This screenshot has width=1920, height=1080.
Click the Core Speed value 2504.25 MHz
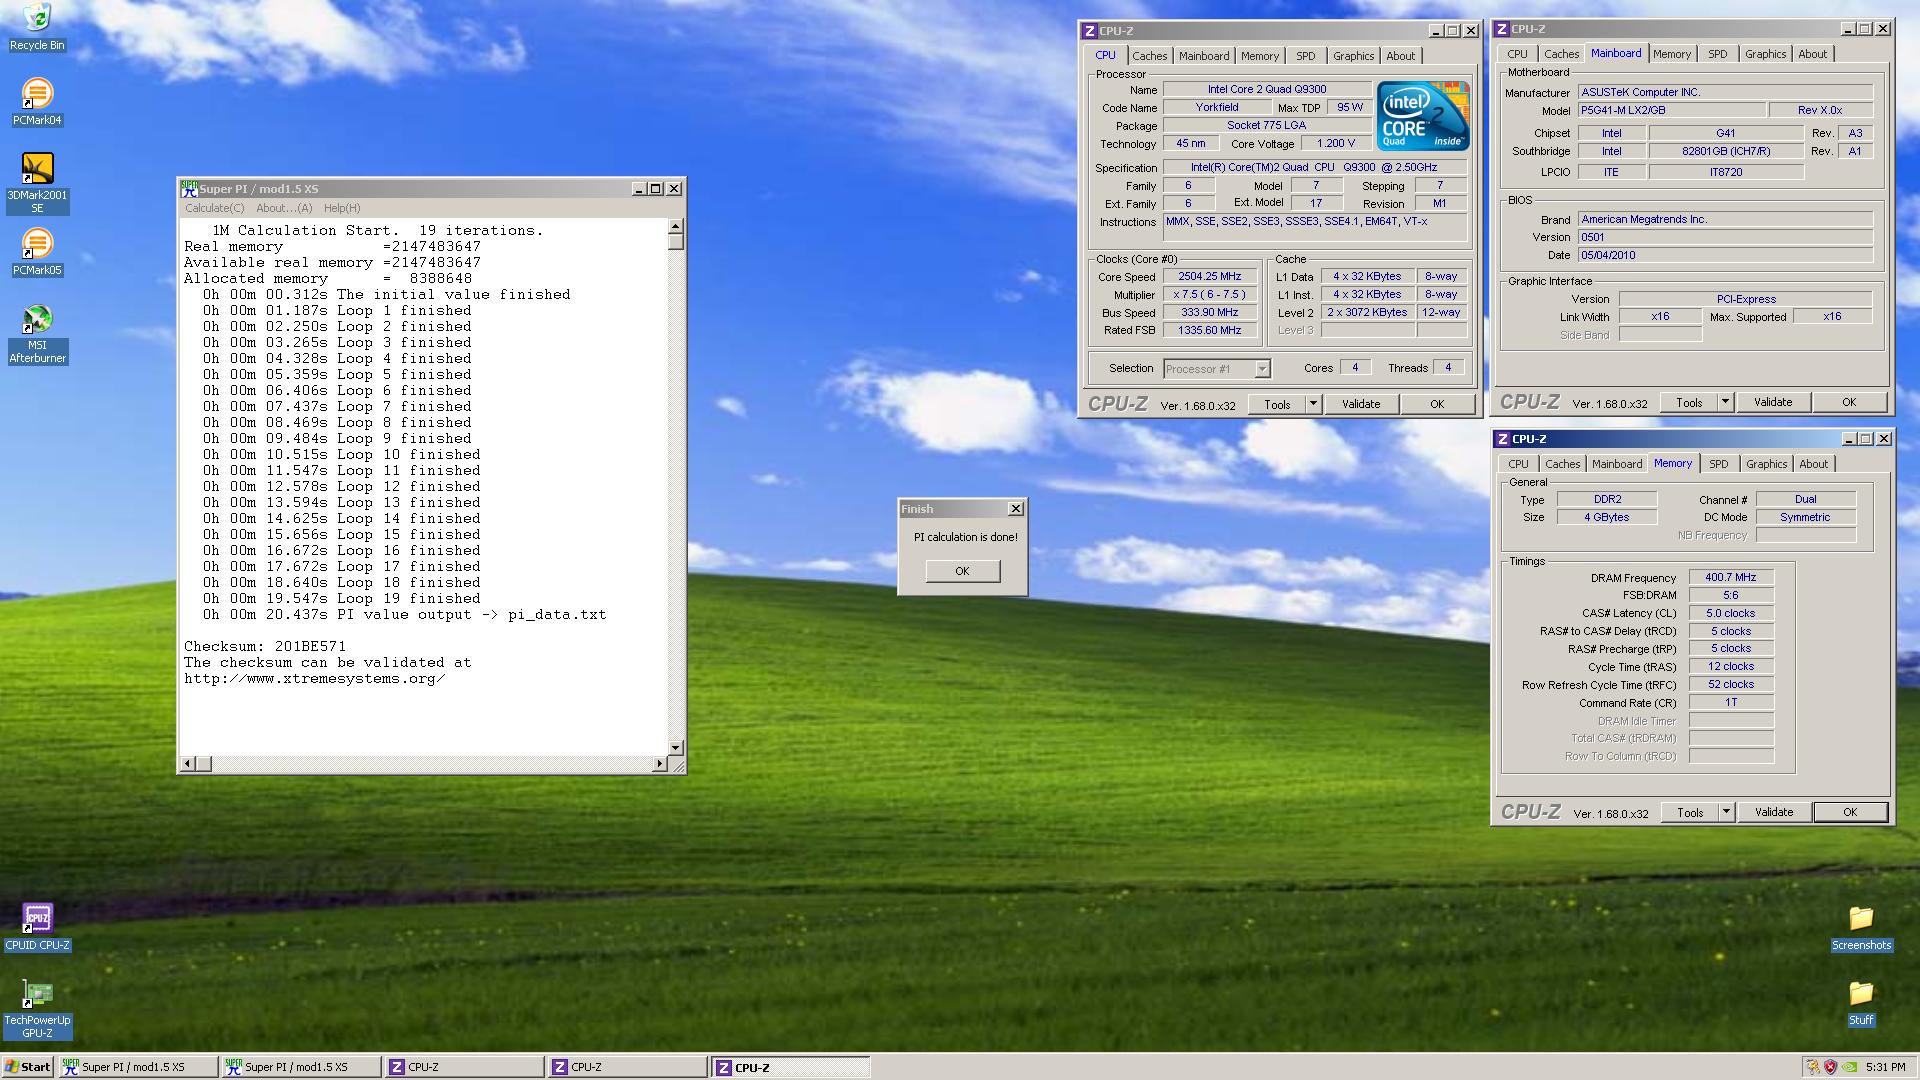click(1209, 277)
